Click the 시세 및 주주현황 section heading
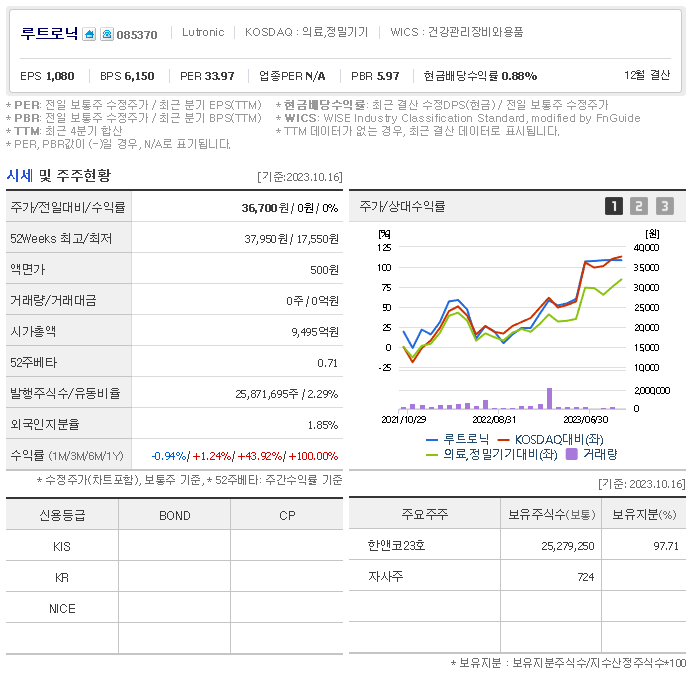This screenshot has height=677, width=692. tap(59, 175)
